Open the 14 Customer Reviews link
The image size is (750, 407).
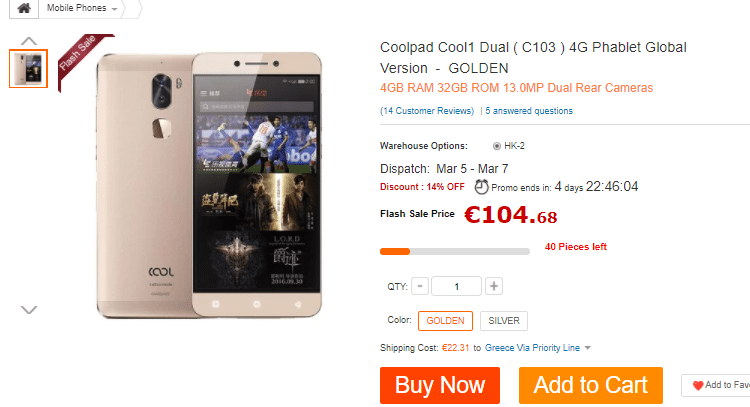(427, 110)
